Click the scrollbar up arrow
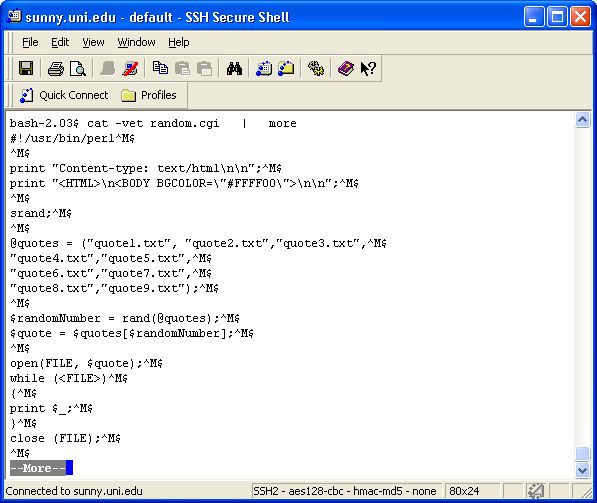This screenshot has width=597, height=503. point(583,120)
